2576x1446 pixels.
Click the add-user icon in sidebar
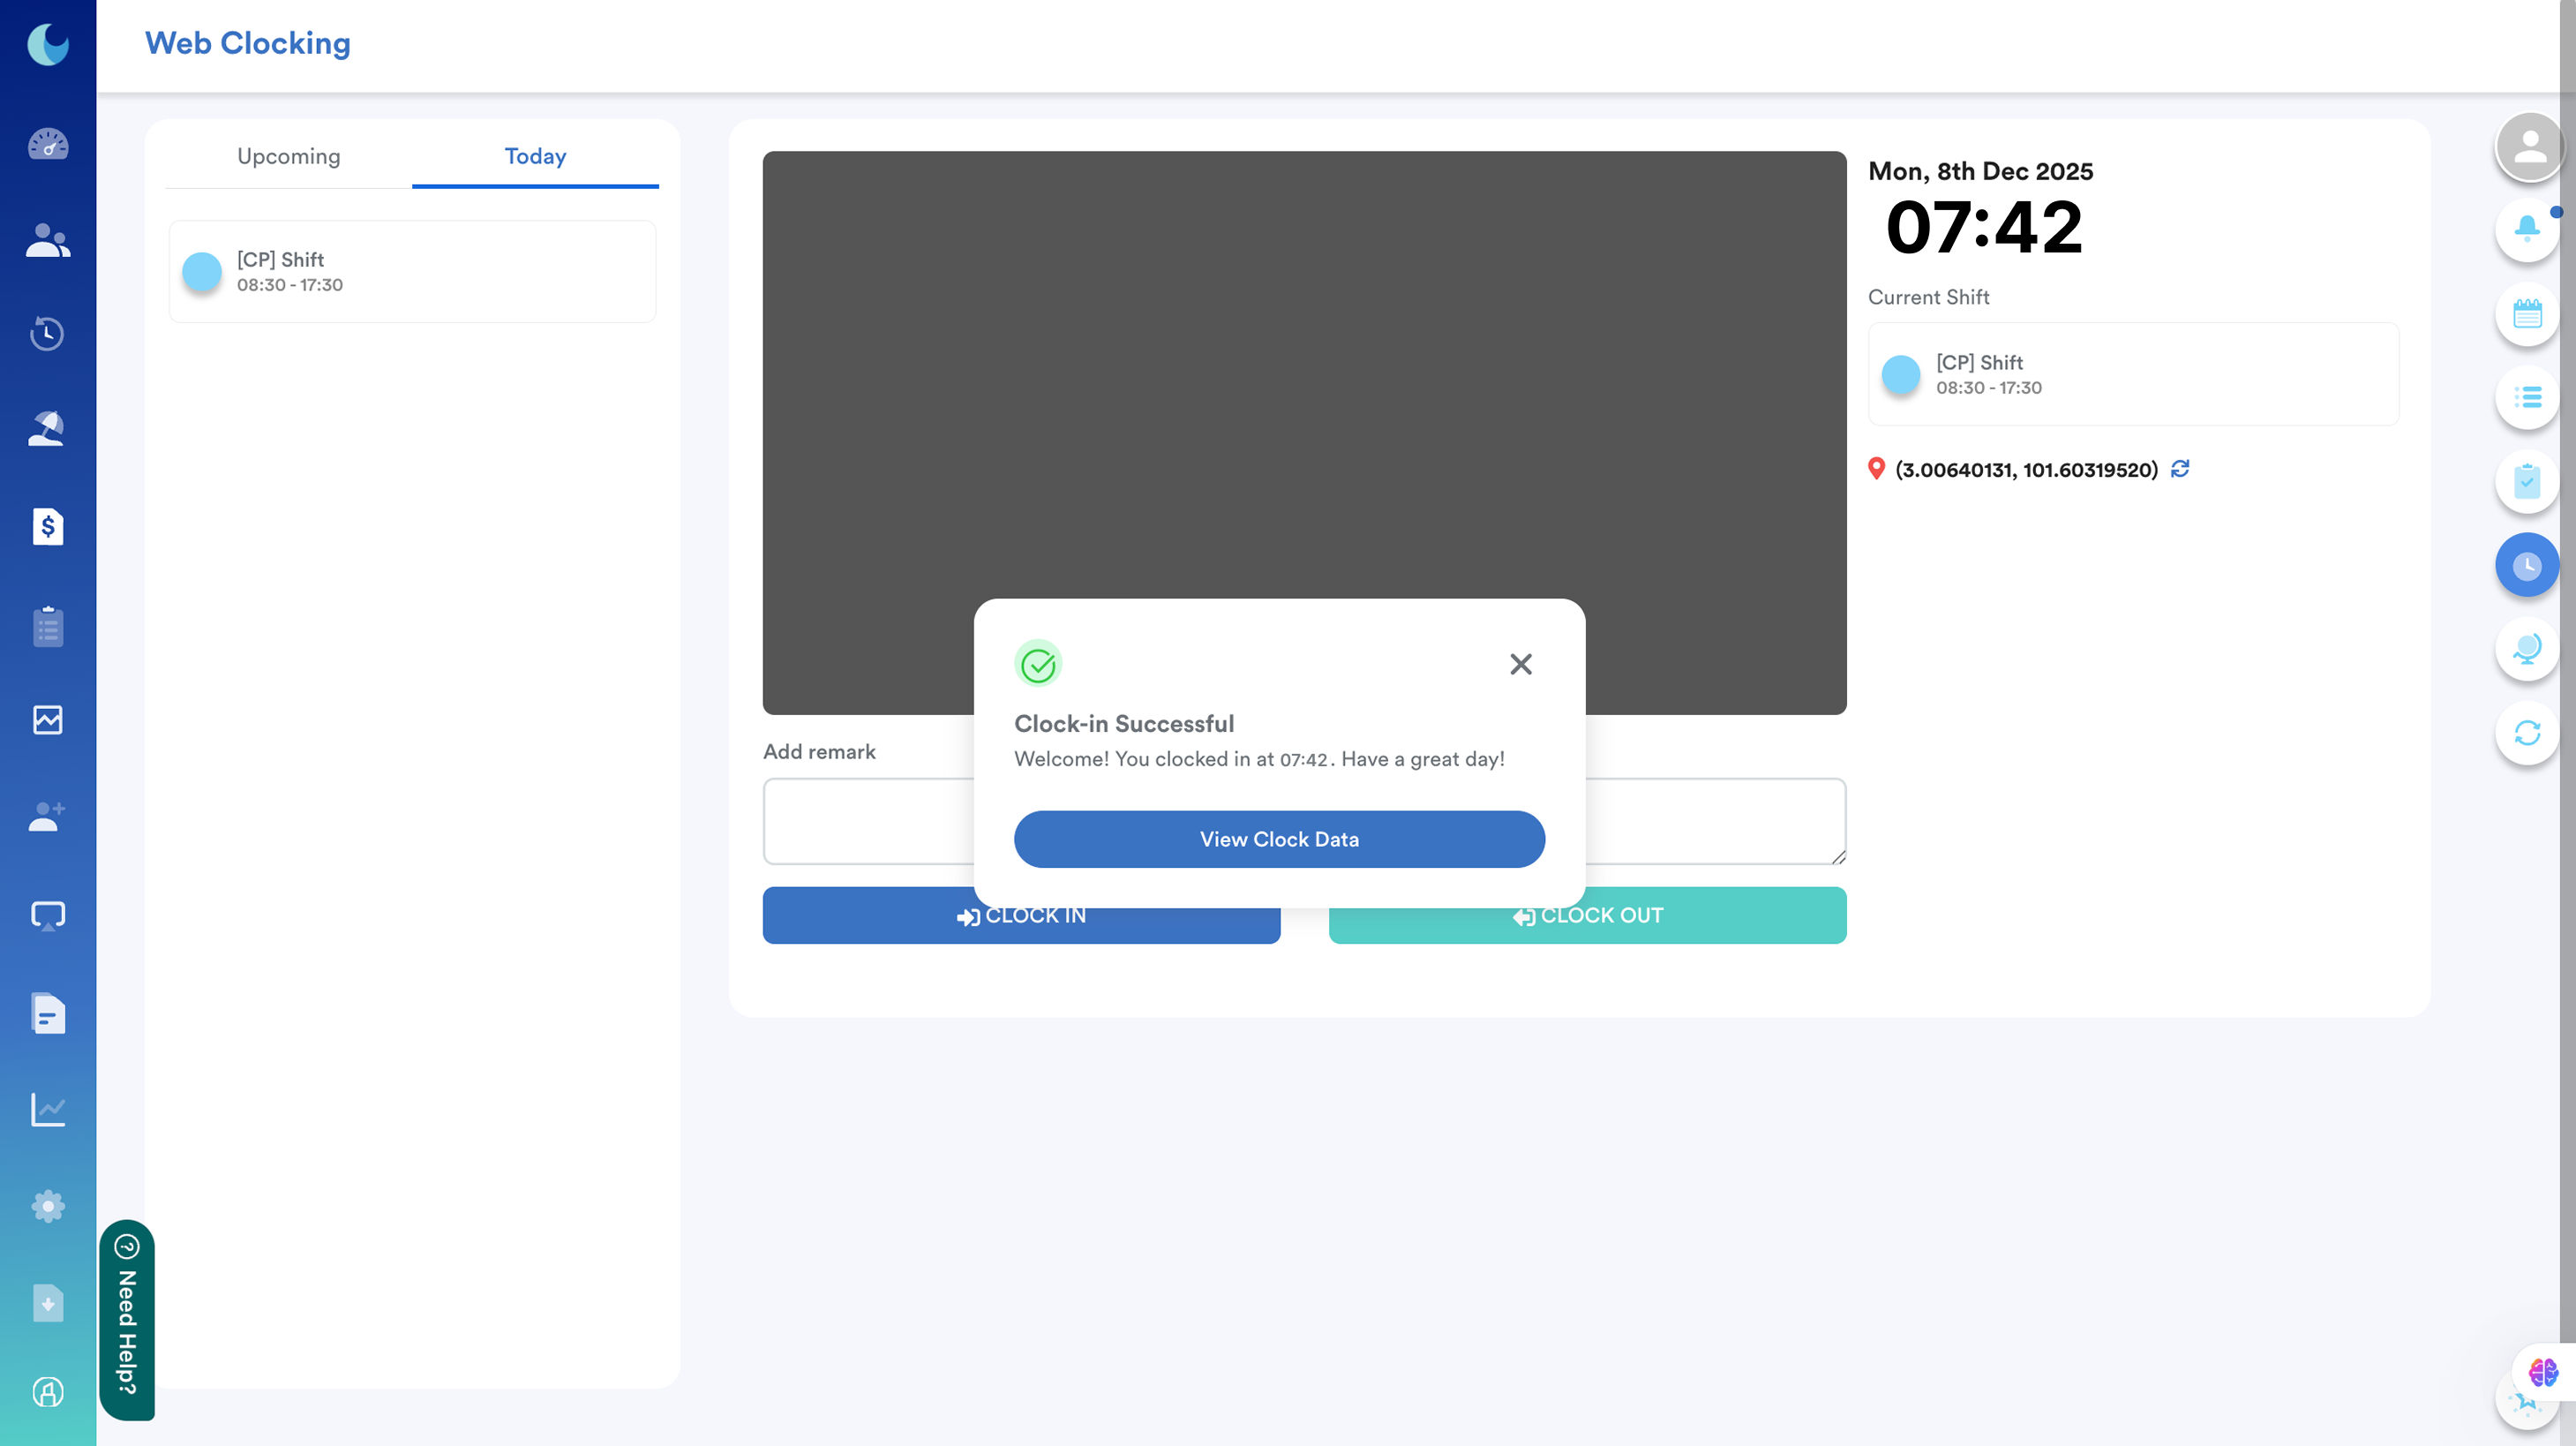(x=47, y=816)
